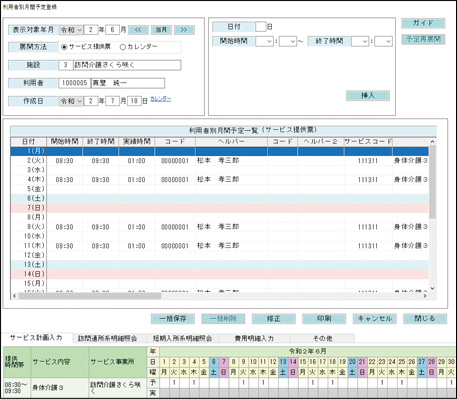
Task: Open 終了時間 hour dropdown
Action: 360,41
